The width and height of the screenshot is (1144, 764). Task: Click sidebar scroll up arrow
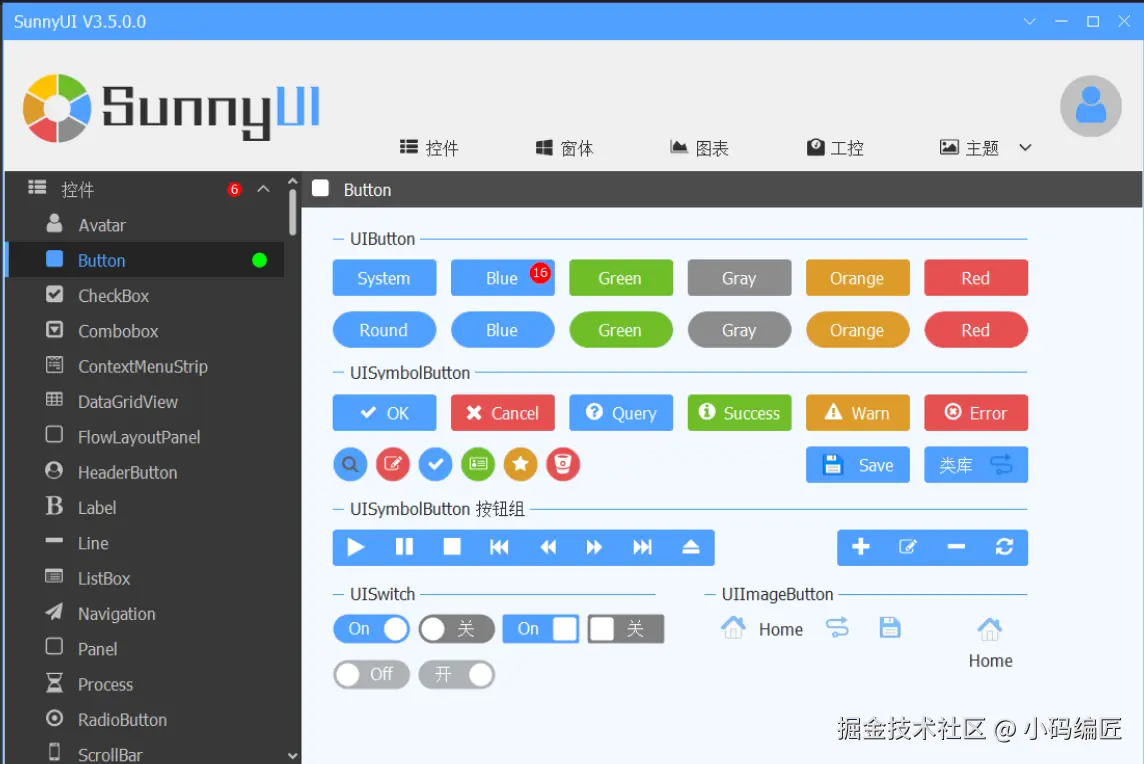click(293, 181)
